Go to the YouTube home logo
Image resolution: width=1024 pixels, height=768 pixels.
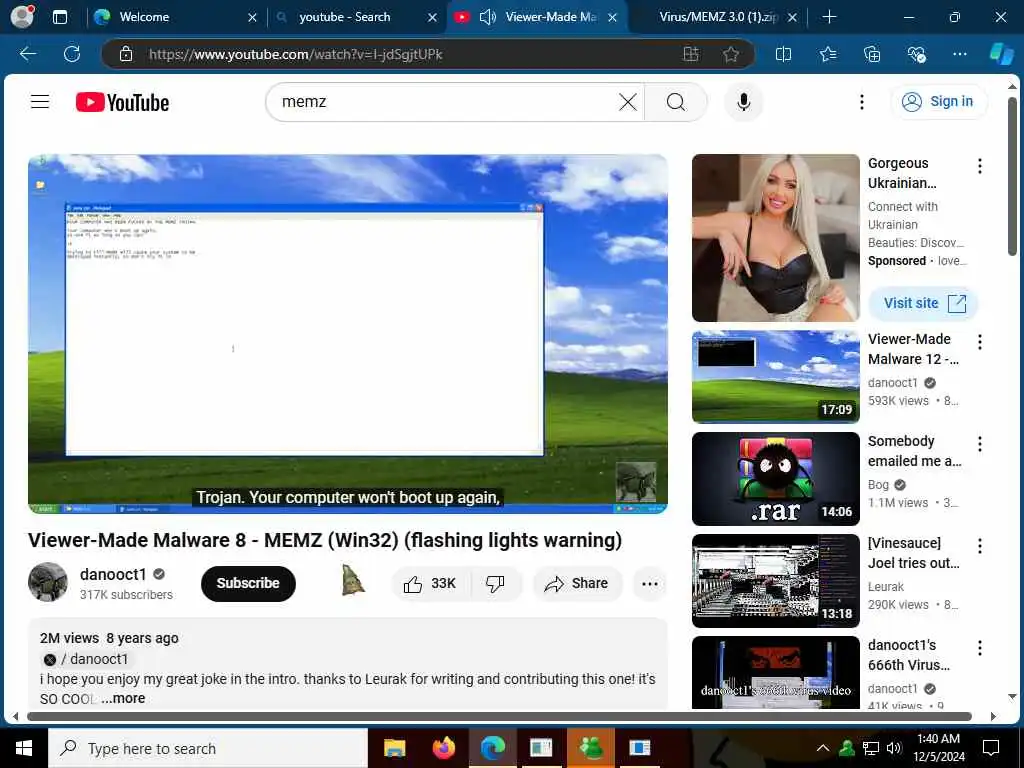tap(122, 103)
